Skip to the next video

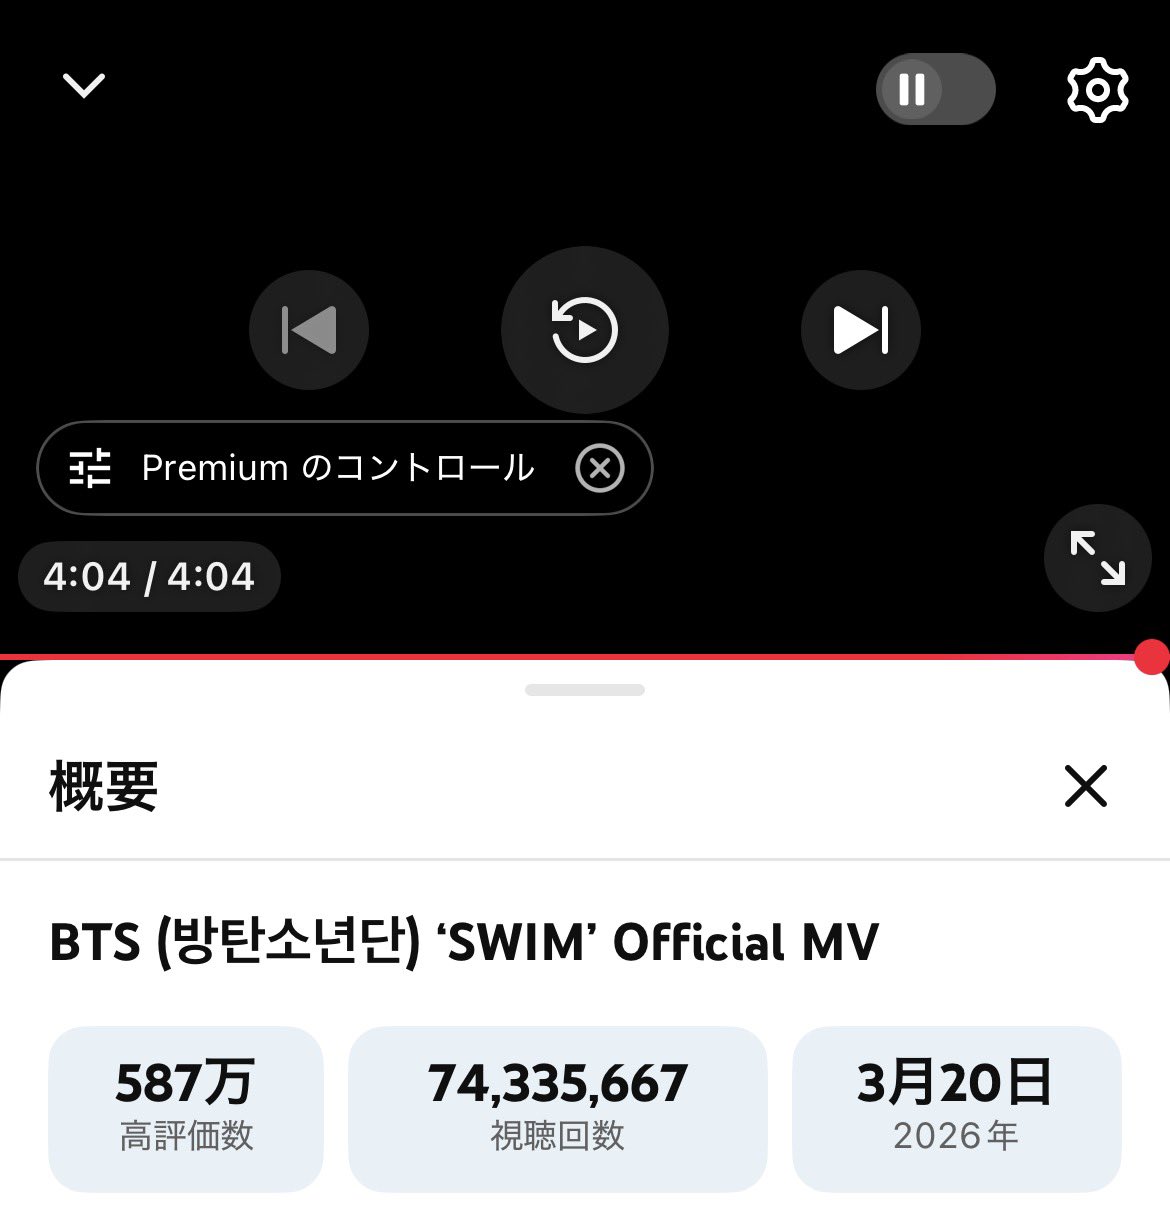pos(861,330)
